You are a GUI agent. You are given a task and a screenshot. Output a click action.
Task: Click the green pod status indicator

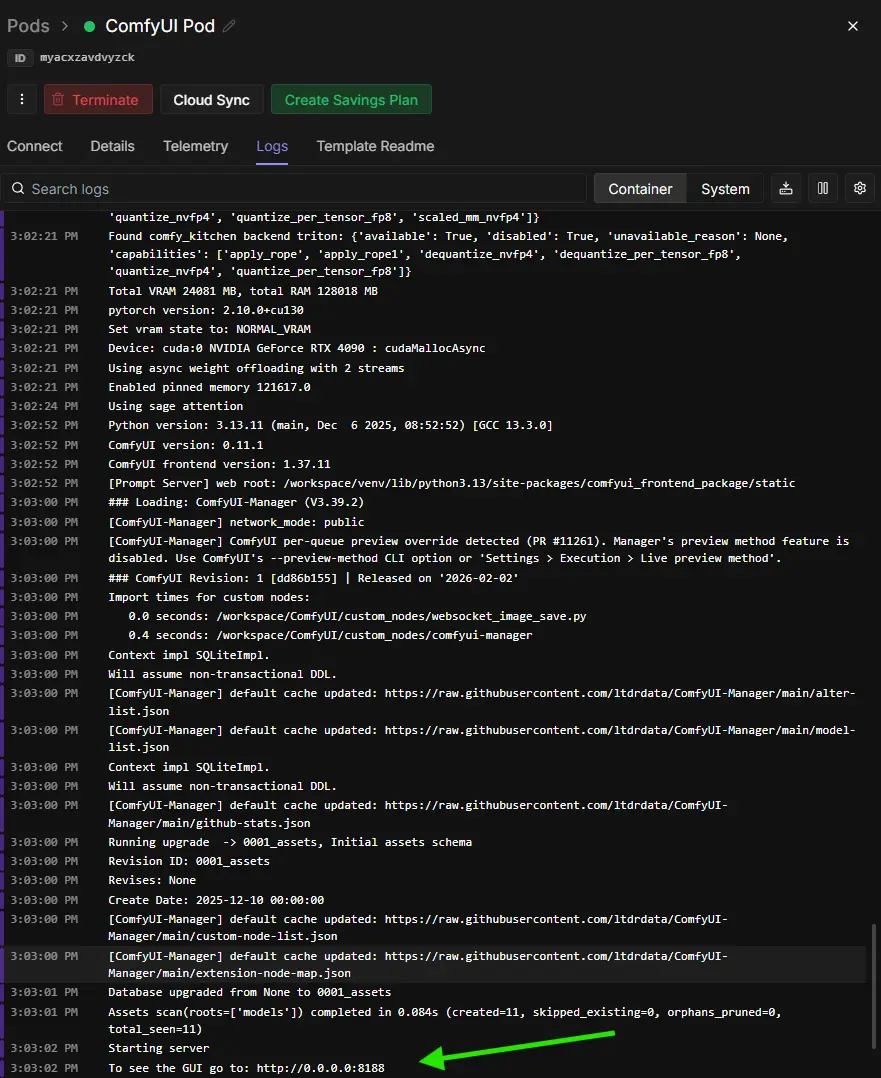pos(90,26)
